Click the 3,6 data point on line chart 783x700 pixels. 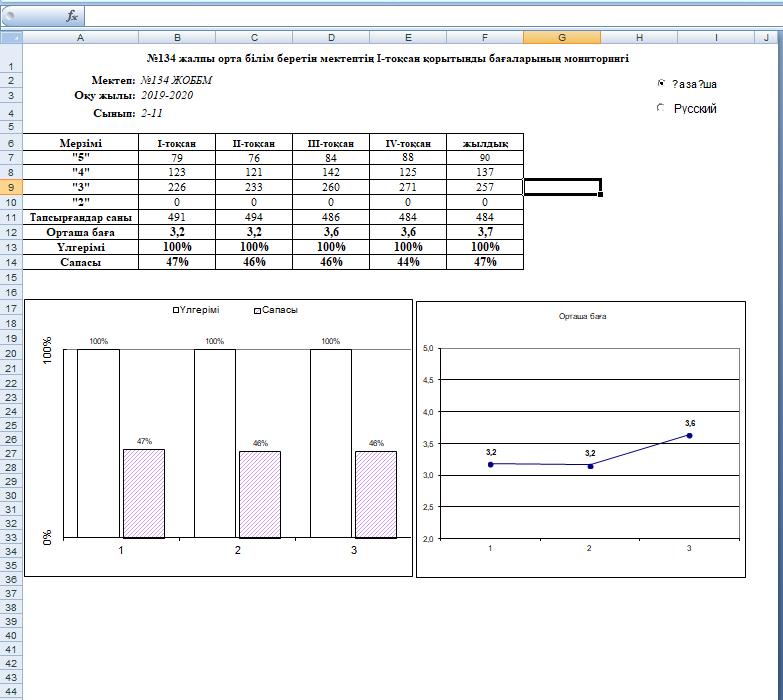(x=689, y=435)
